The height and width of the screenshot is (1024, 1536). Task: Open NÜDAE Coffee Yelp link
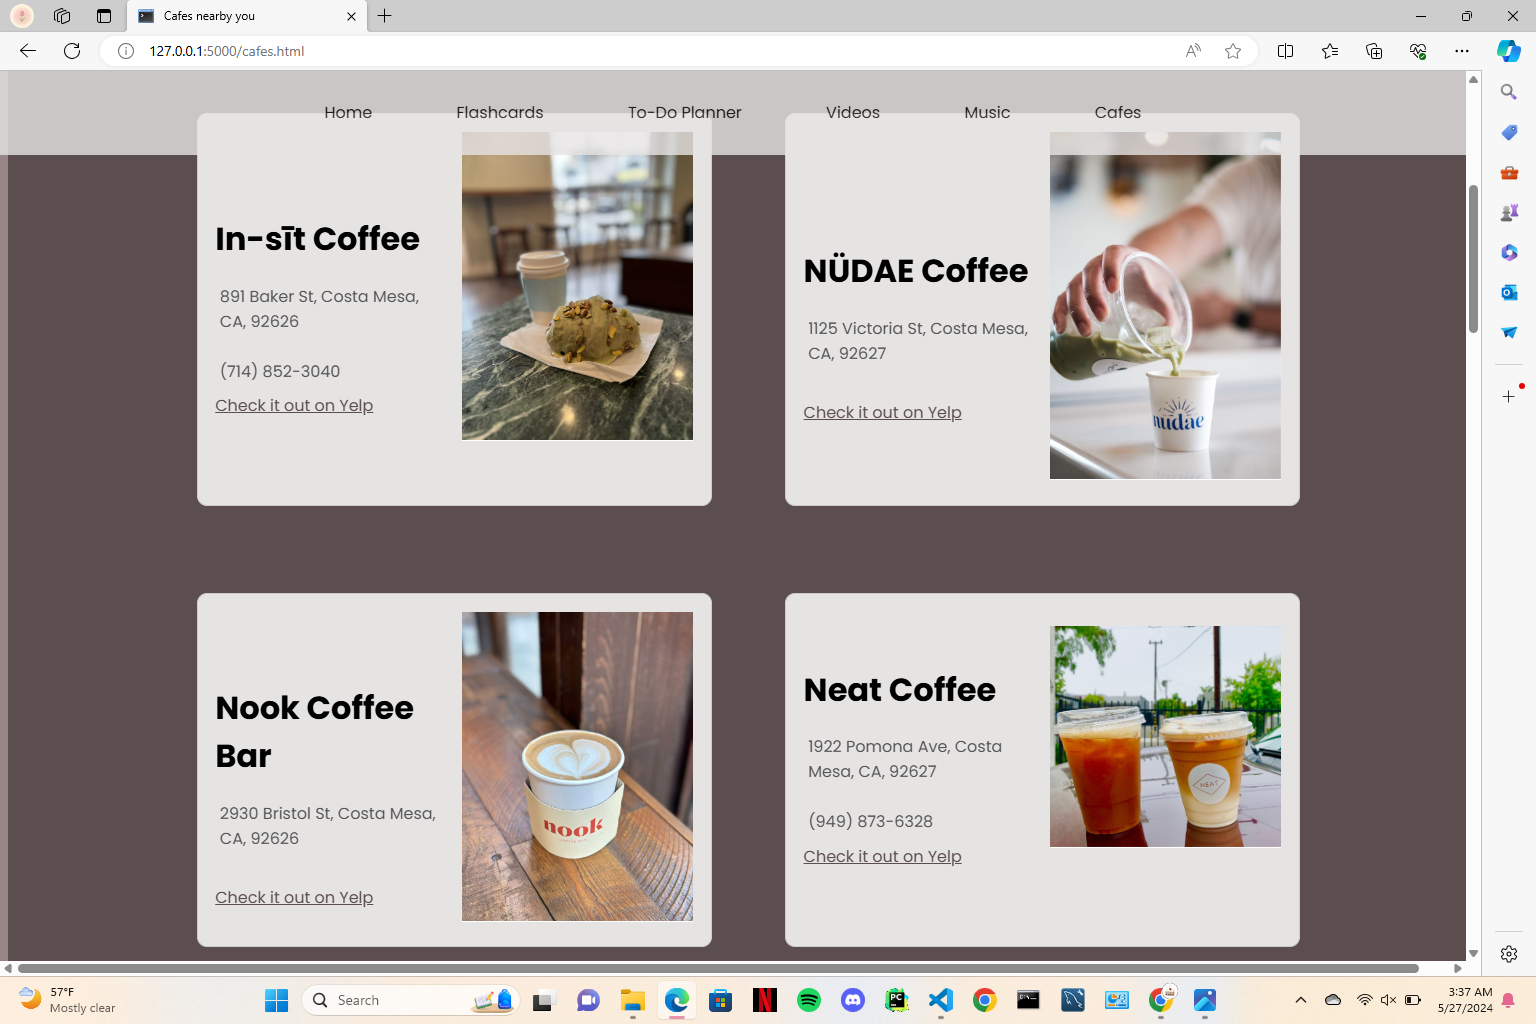pos(882,412)
